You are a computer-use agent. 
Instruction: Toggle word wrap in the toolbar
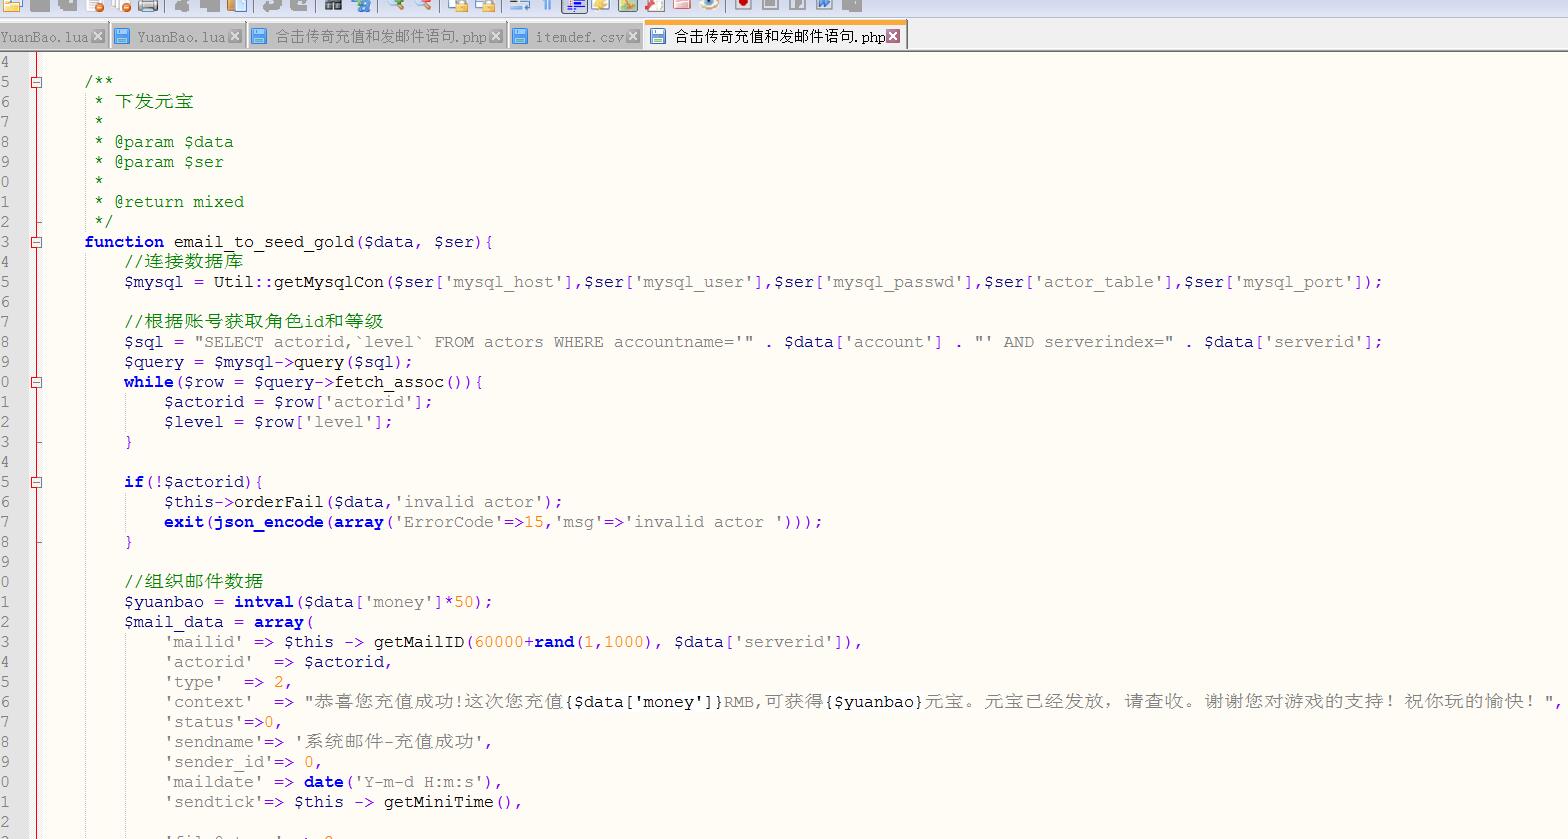(520, 5)
